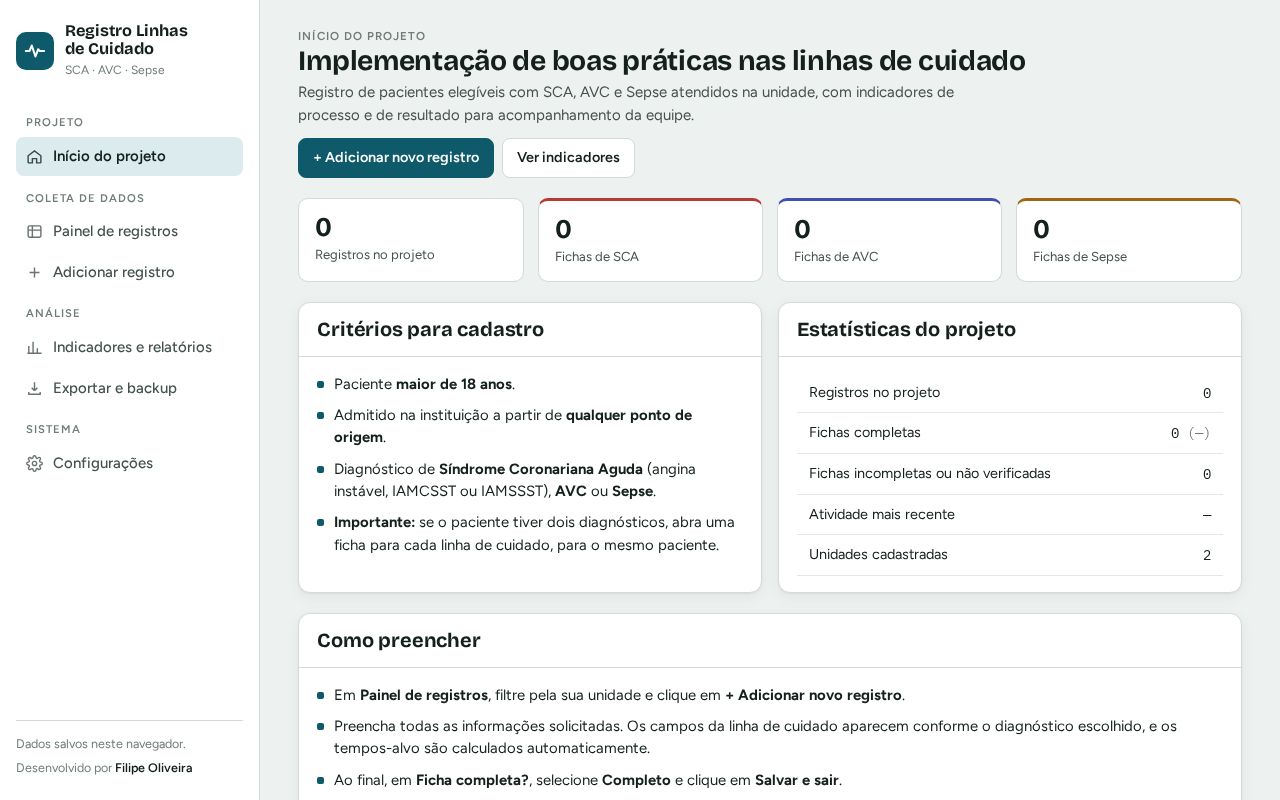Click the Como preencher heading
This screenshot has width=1280, height=800.
pyautogui.click(x=399, y=641)
